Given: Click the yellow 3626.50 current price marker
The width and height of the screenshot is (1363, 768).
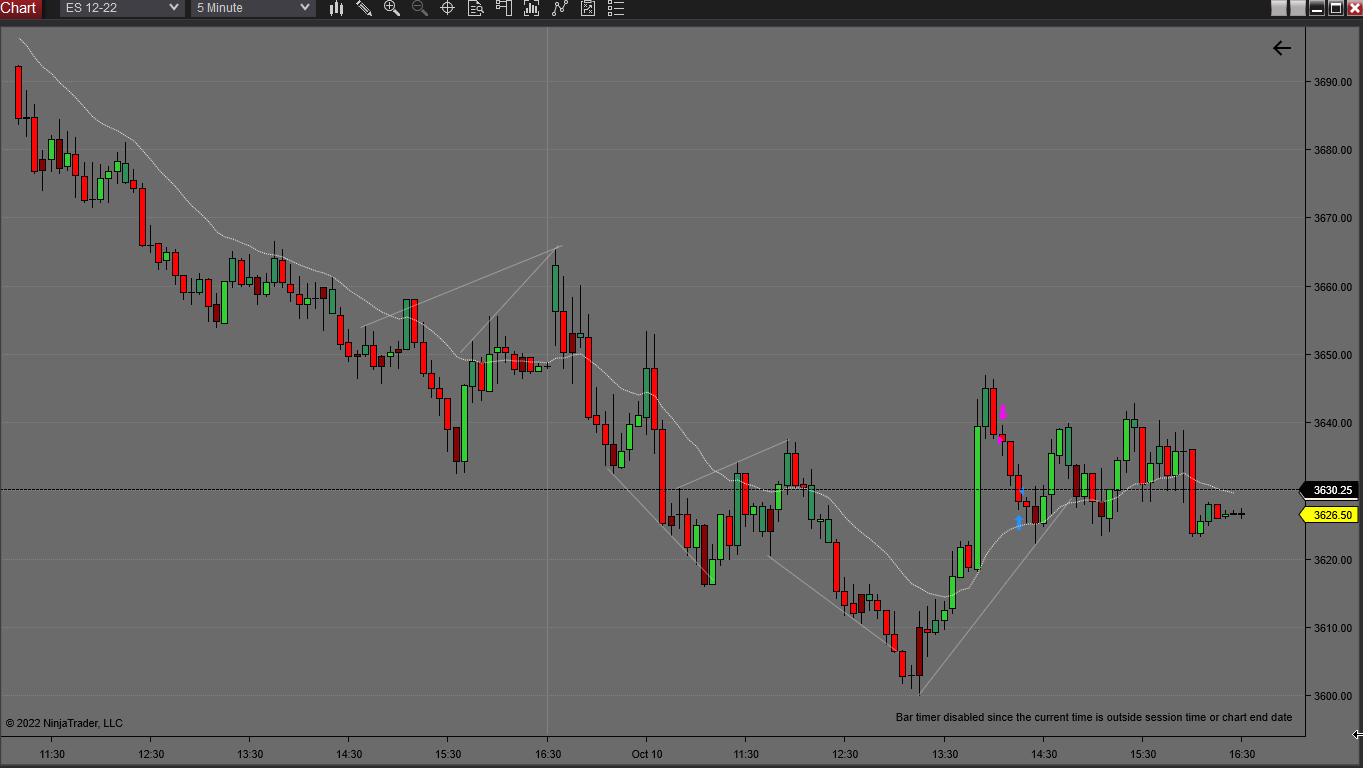Looking at the screenshot, I should tap(1329, 515).
